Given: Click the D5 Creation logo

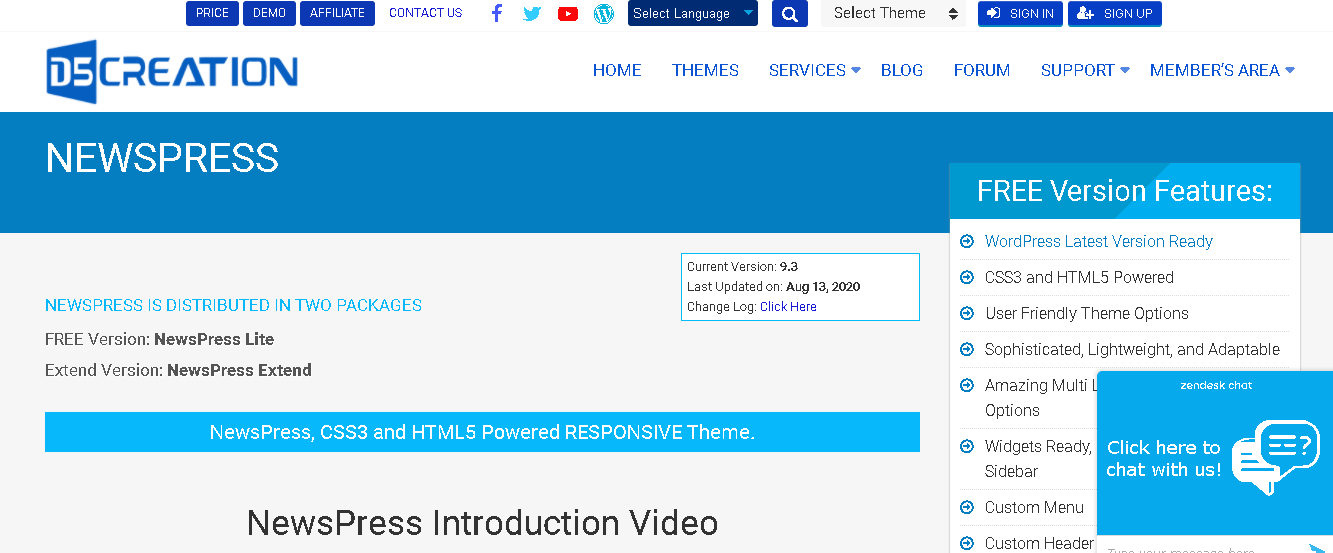Looking at the screenshot, I should point(172,72).
